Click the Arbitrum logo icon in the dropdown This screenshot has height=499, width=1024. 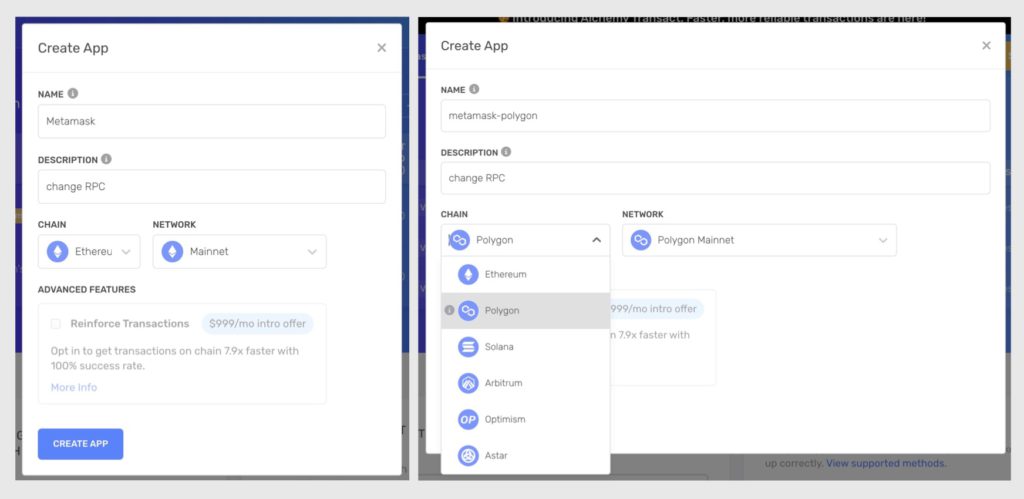[468, 383]
